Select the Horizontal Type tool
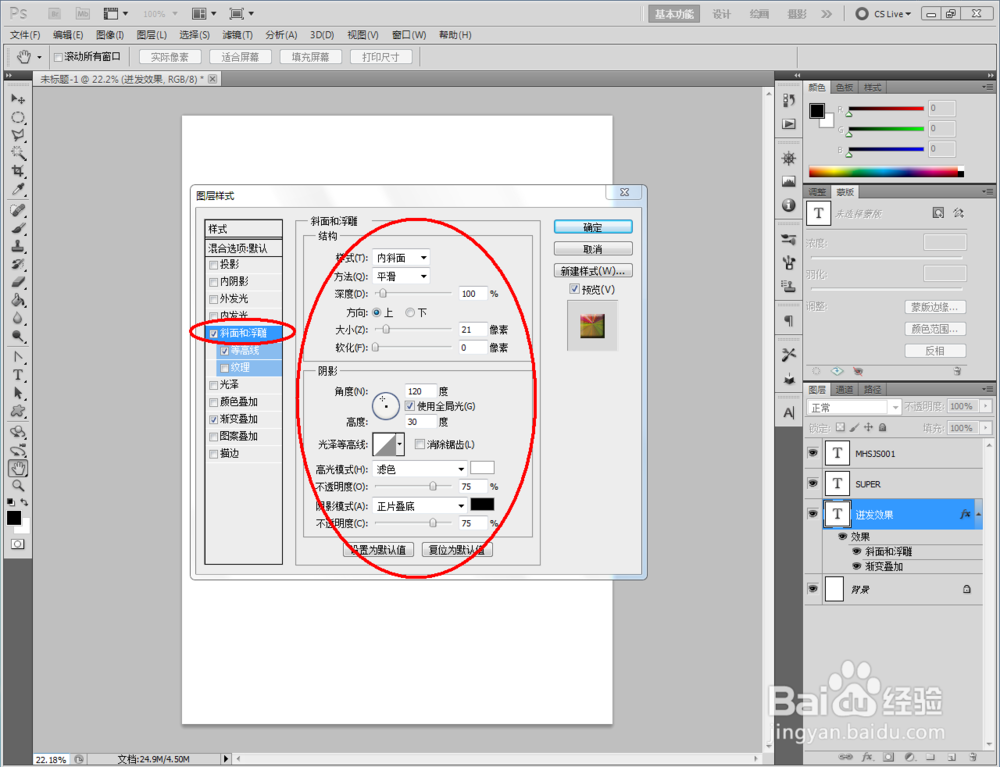The image size is (1000, 767). click(x=18, y=375)
